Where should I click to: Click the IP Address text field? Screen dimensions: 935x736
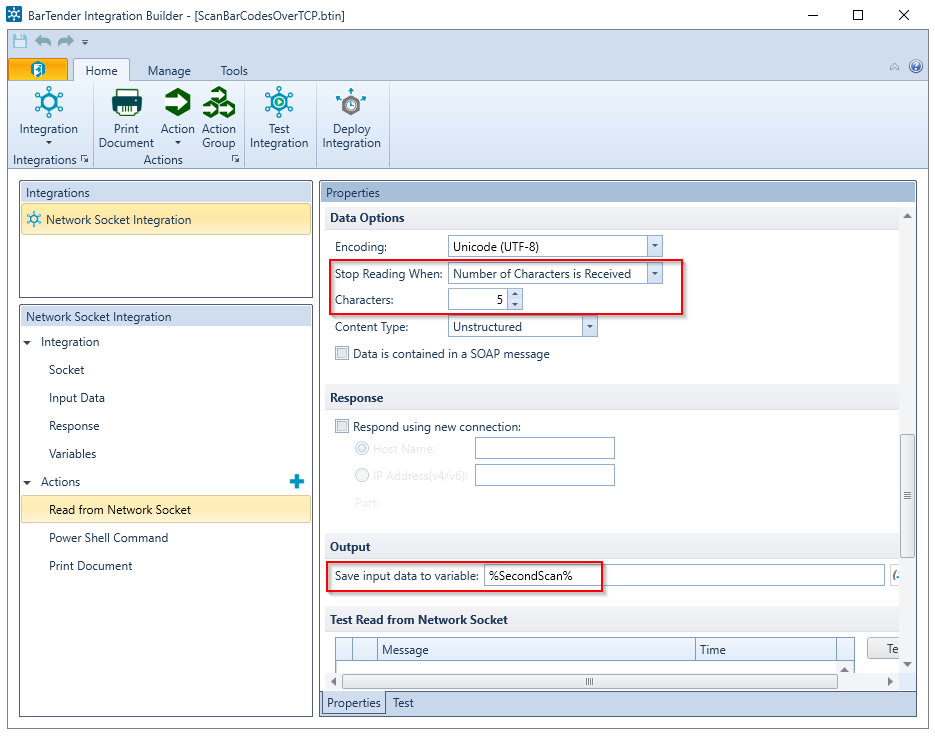(x=544, y=475)
